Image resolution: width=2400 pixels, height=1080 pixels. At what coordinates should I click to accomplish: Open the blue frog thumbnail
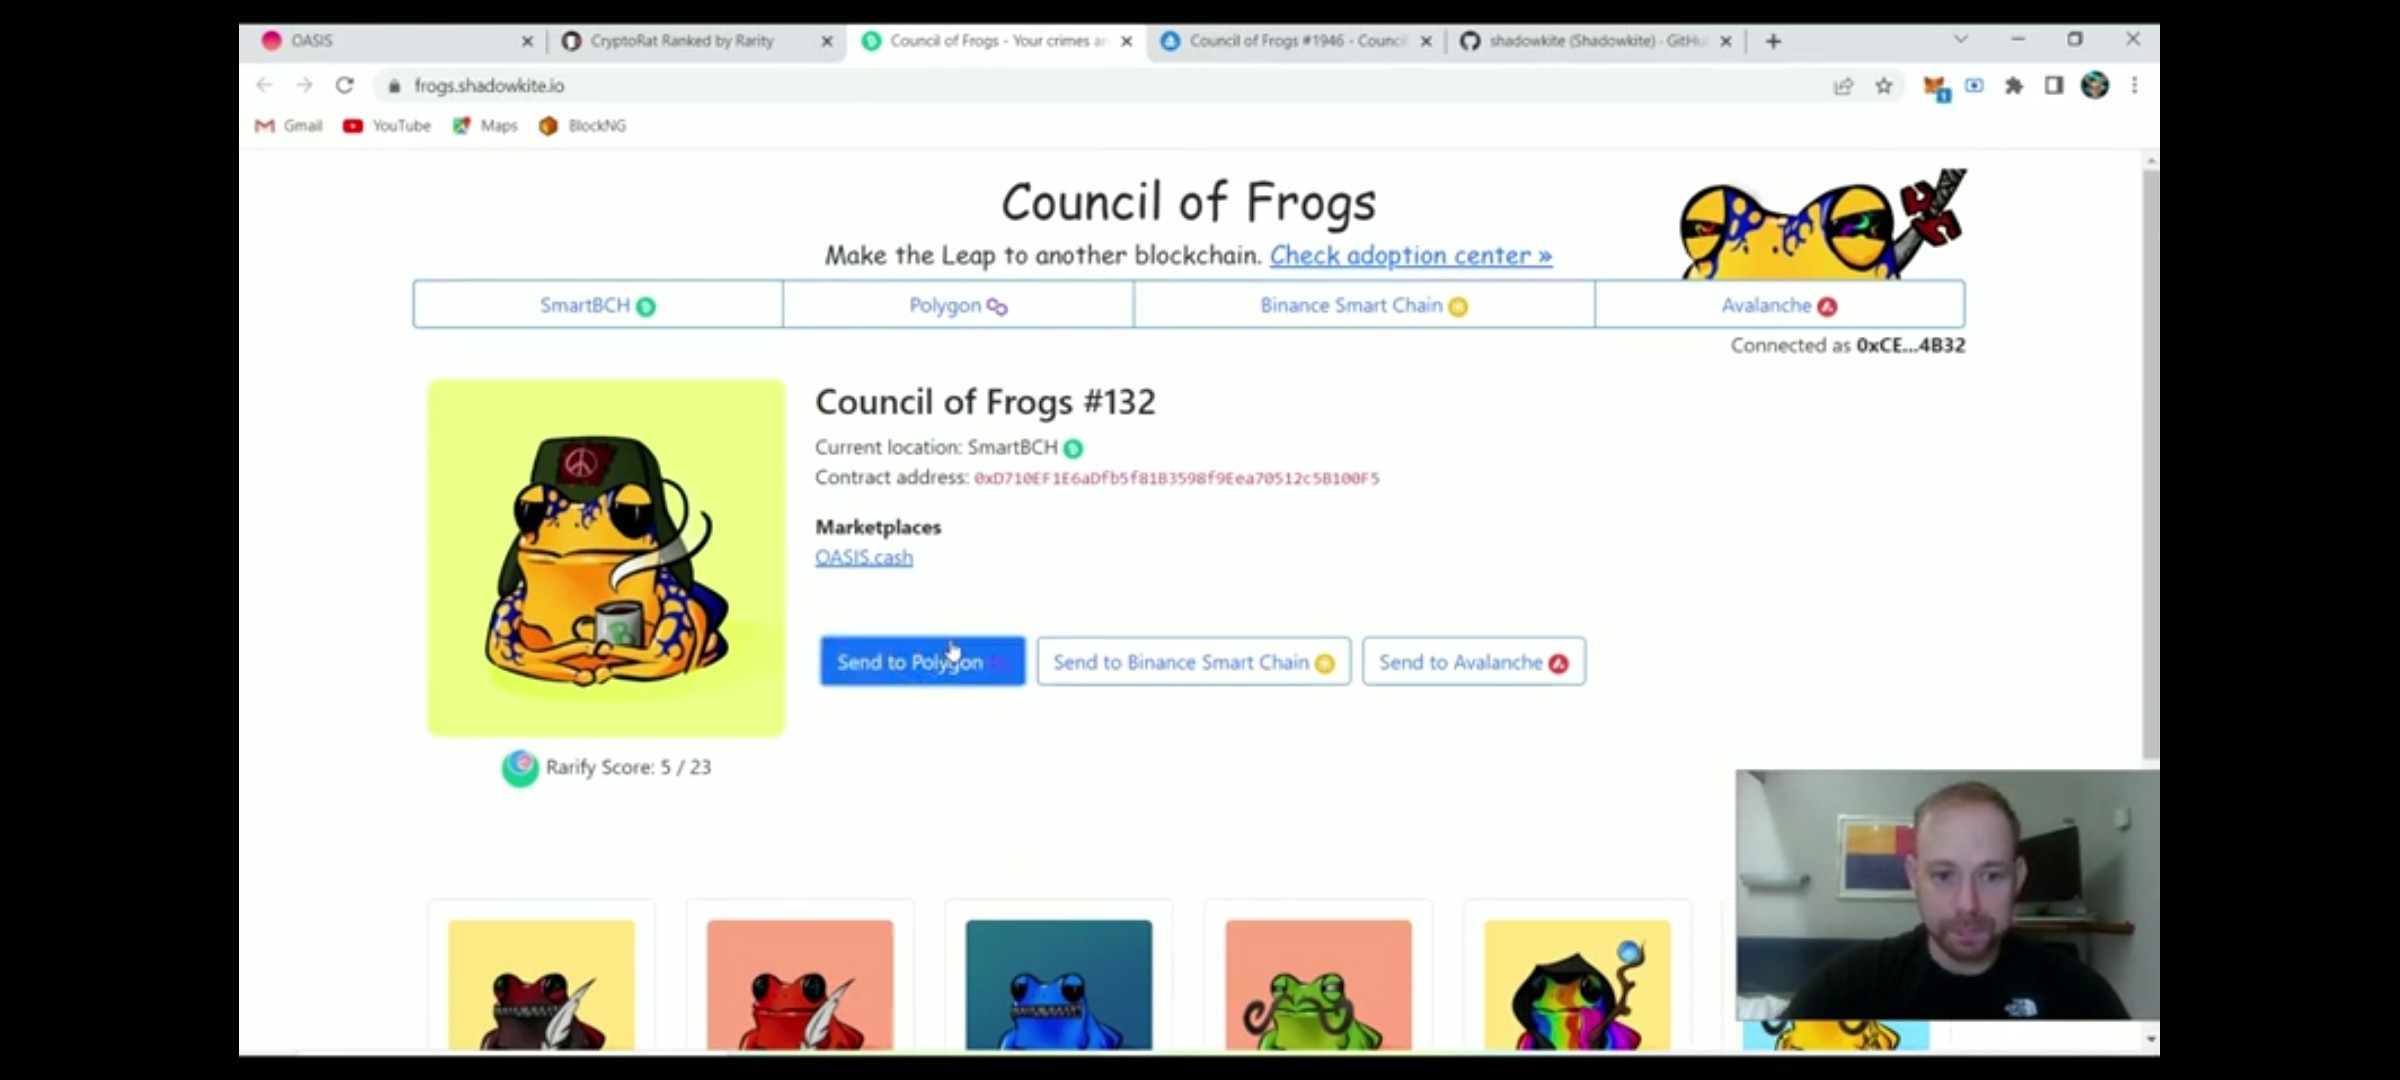(x=1059, y=985)
